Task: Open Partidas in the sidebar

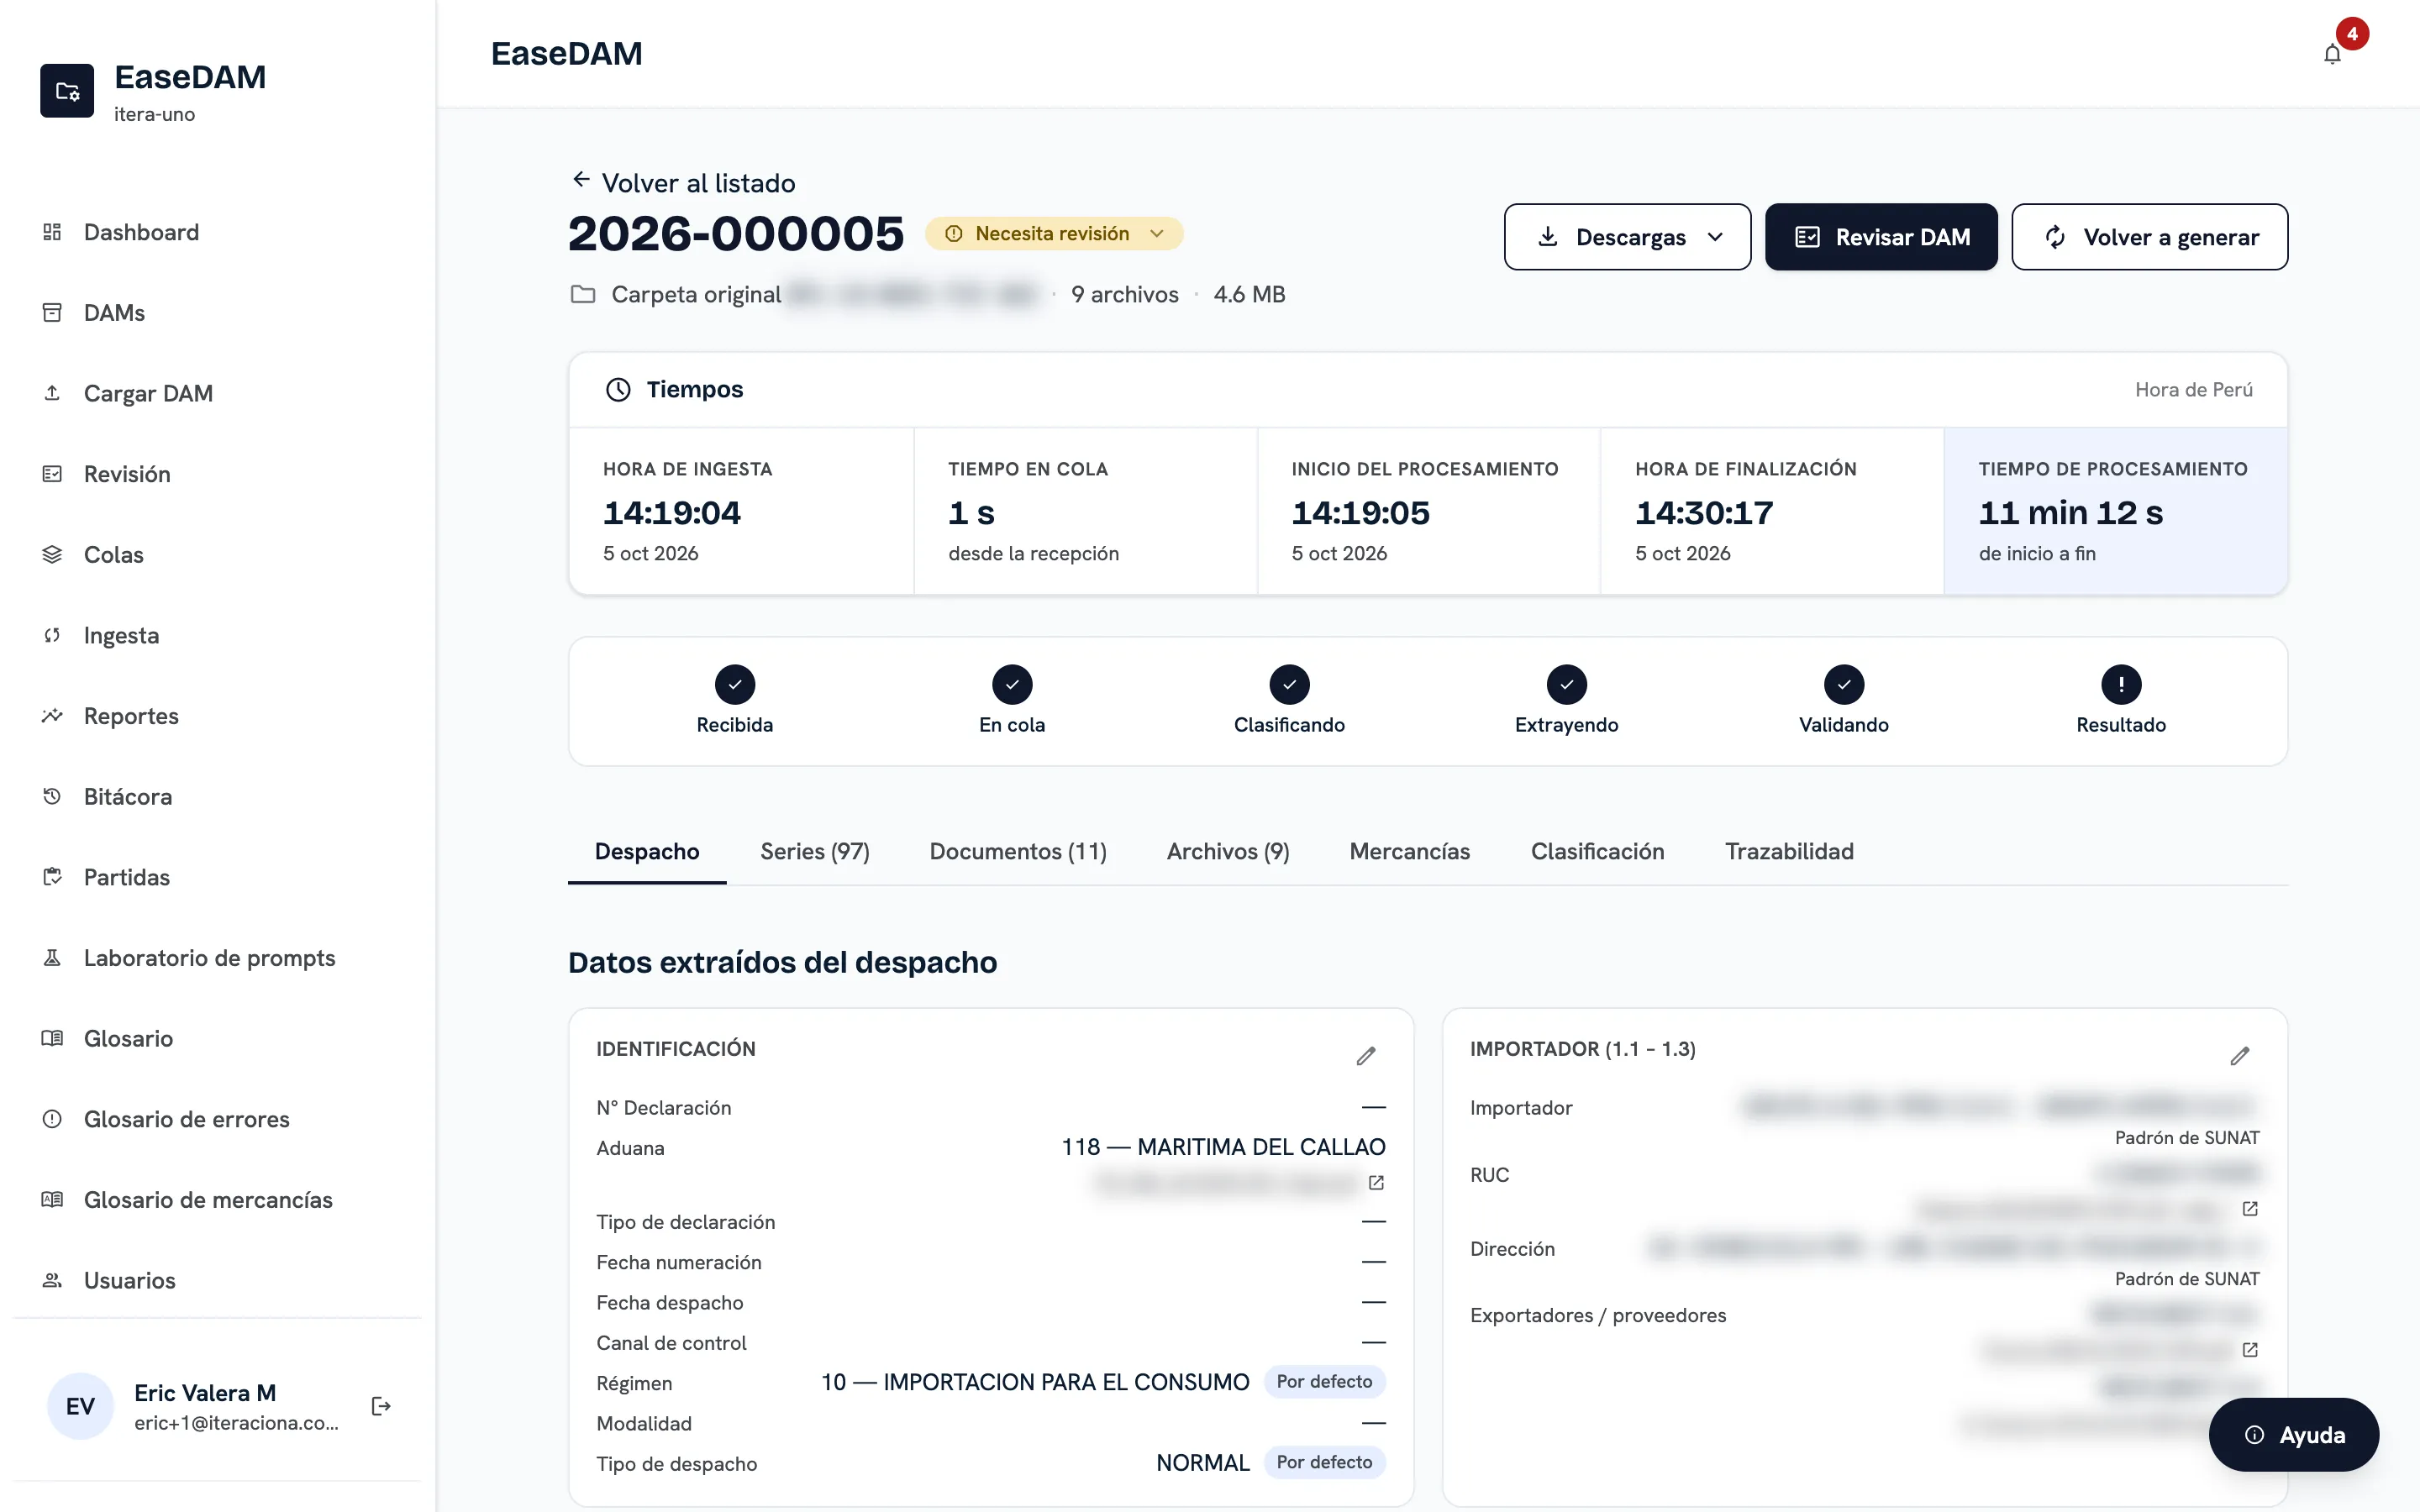Action: pyautogui.click(x=218, y=877)
